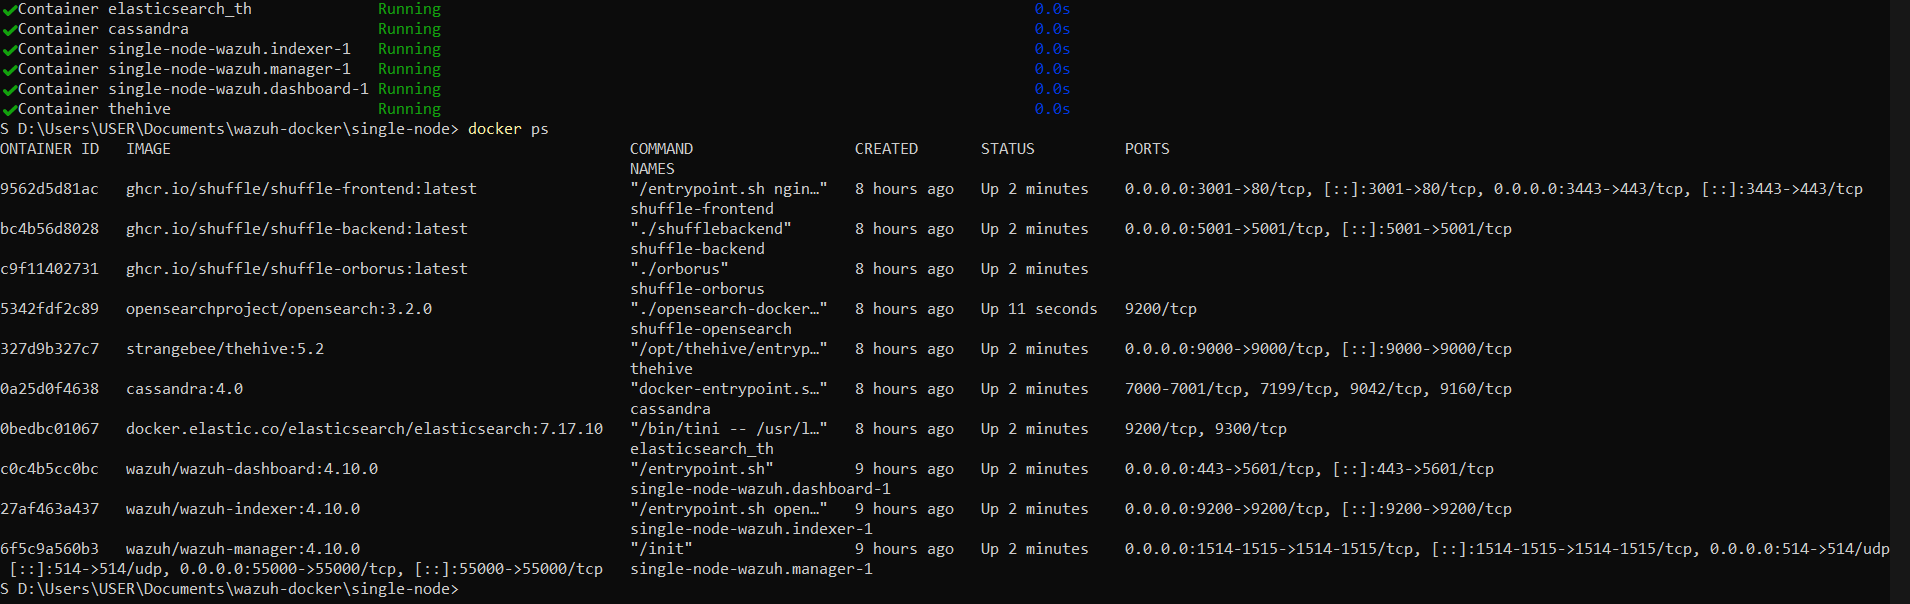
Task: Click the checkmark beside single-node-wazuh.manager-1 container
Action: click(x=9, y=70)
